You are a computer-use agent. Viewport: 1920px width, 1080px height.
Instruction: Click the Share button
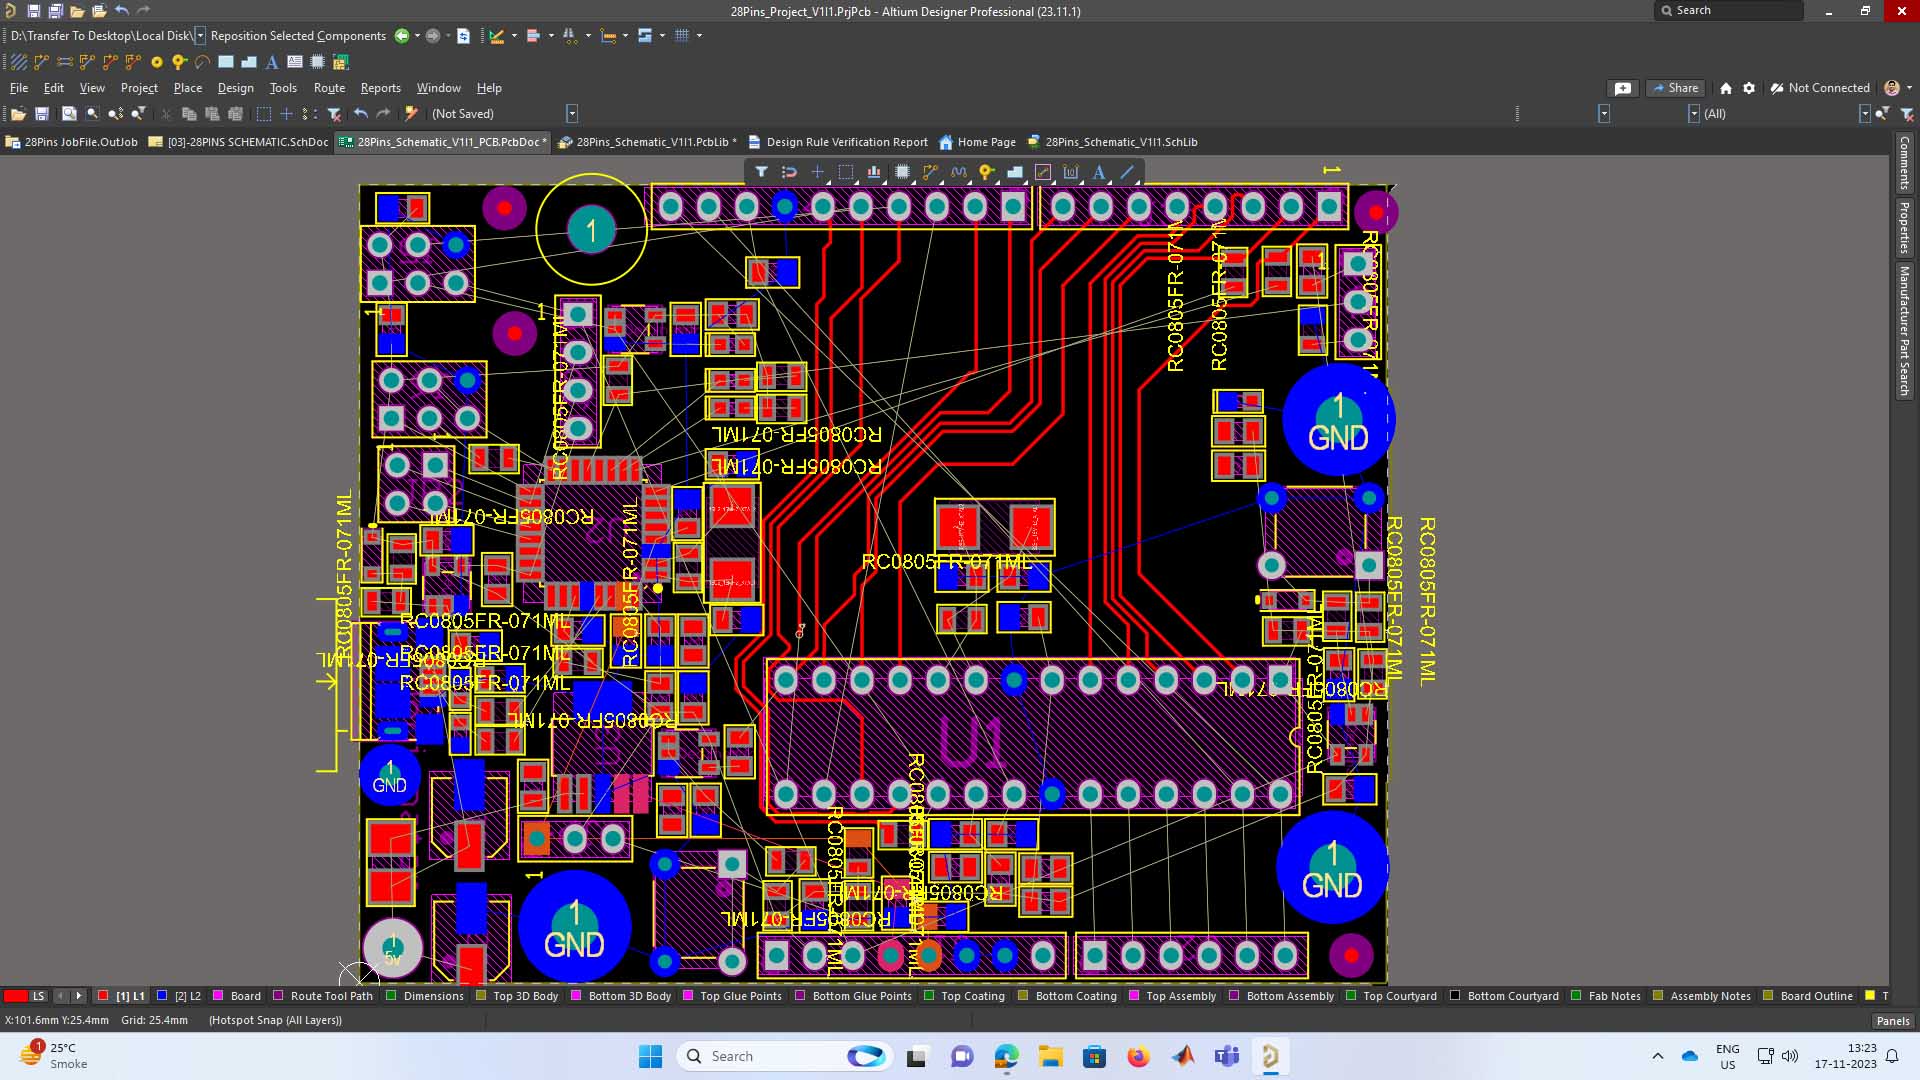(x=1675, y=88)
